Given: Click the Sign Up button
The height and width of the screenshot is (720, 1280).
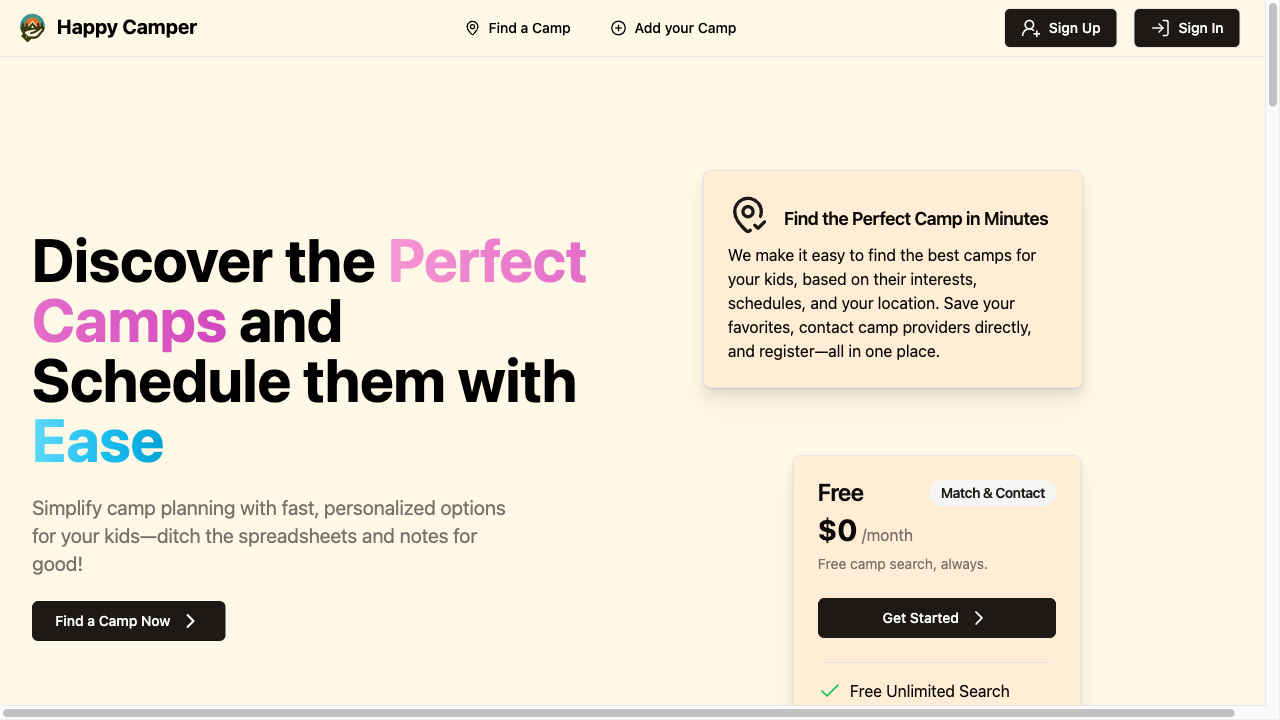Looking at the screenshot, I should [1060, 28].
